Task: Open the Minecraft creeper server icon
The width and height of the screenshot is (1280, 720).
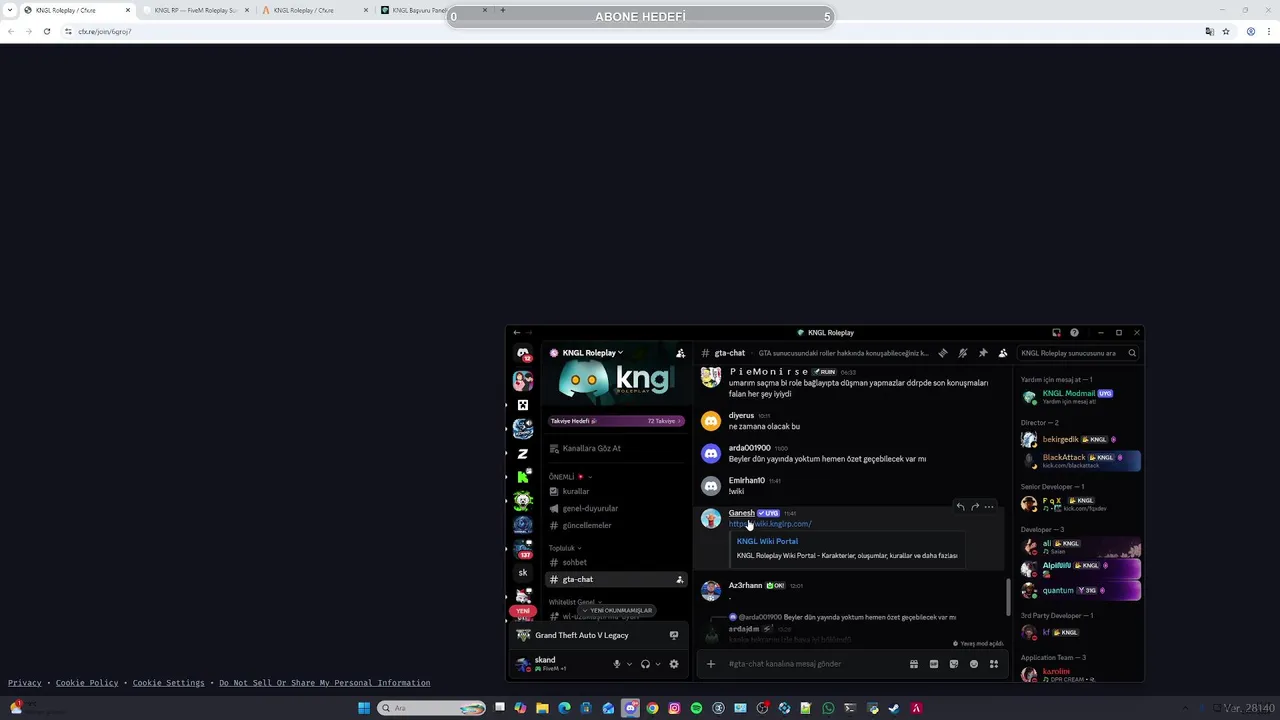Action: pyautogui.click(x=523, y=405)
